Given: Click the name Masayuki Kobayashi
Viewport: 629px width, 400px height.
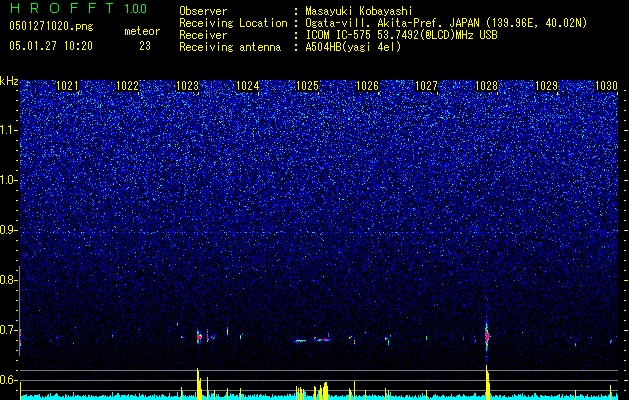Looking at the screenshot, I should coord(359,11).
